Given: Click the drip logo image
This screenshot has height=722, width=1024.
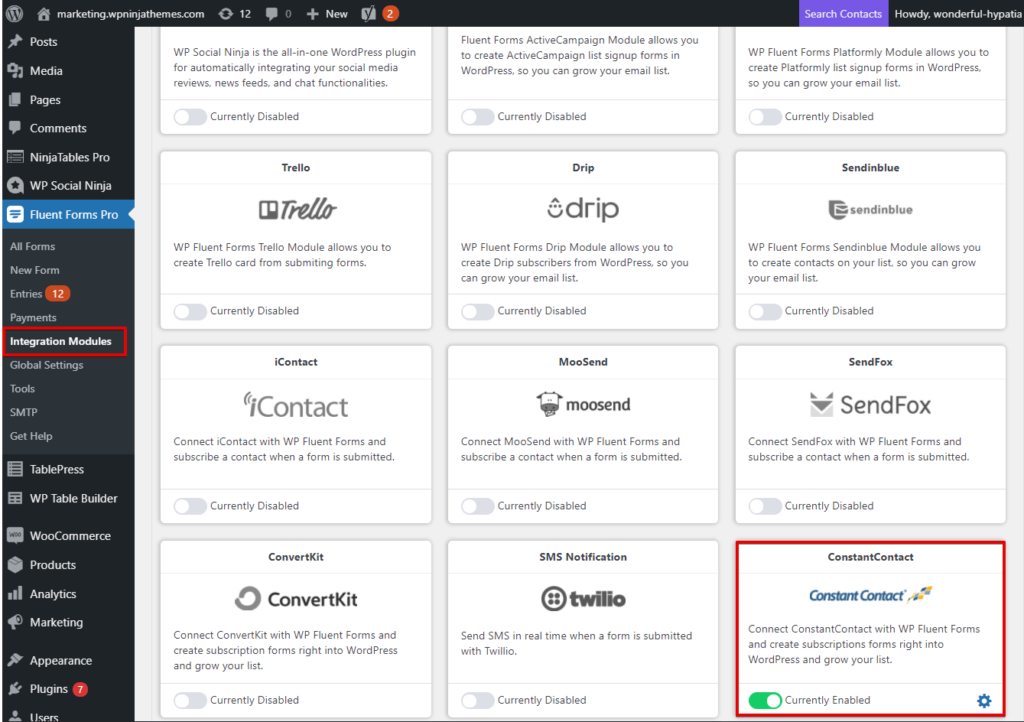Looking at the screenshot, I should click(583, 209).
